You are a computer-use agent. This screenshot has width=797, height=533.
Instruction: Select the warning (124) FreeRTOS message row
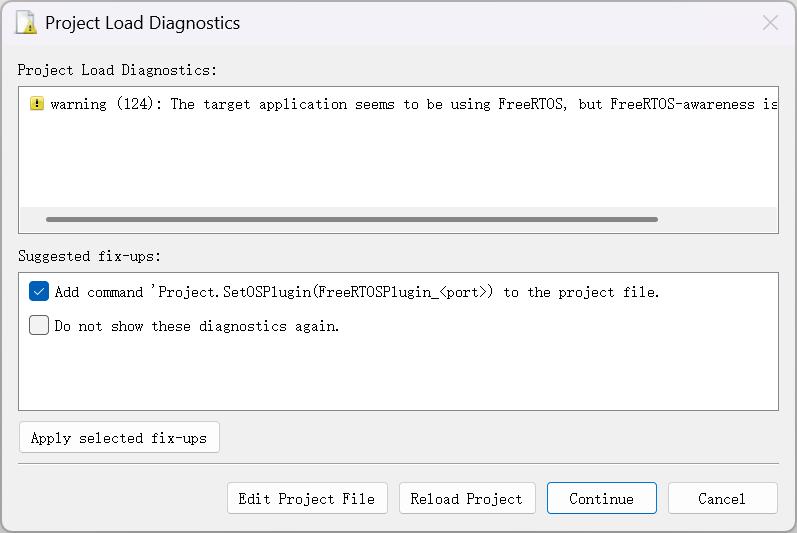click(x=398, y=104)
